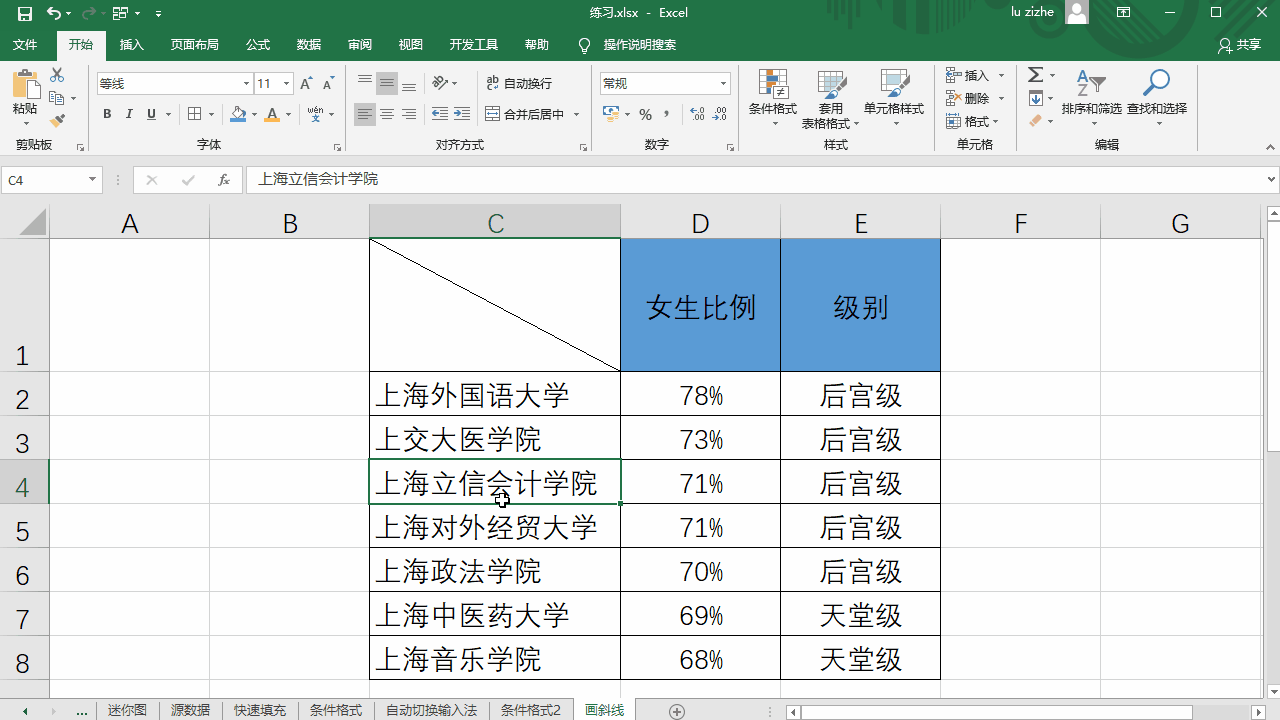
Task: Save workbook via quick access floppy icon
Action: (24, 13)
